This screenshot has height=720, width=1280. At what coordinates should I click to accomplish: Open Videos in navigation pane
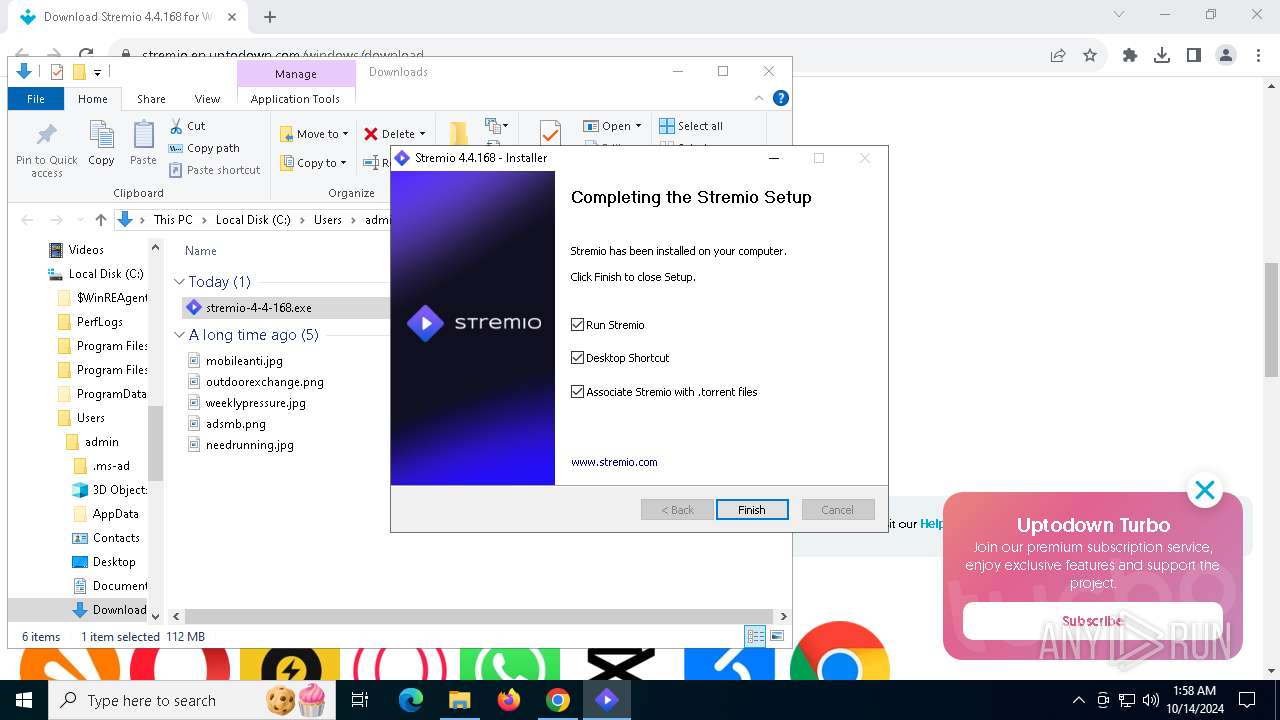tap(86, 250)
